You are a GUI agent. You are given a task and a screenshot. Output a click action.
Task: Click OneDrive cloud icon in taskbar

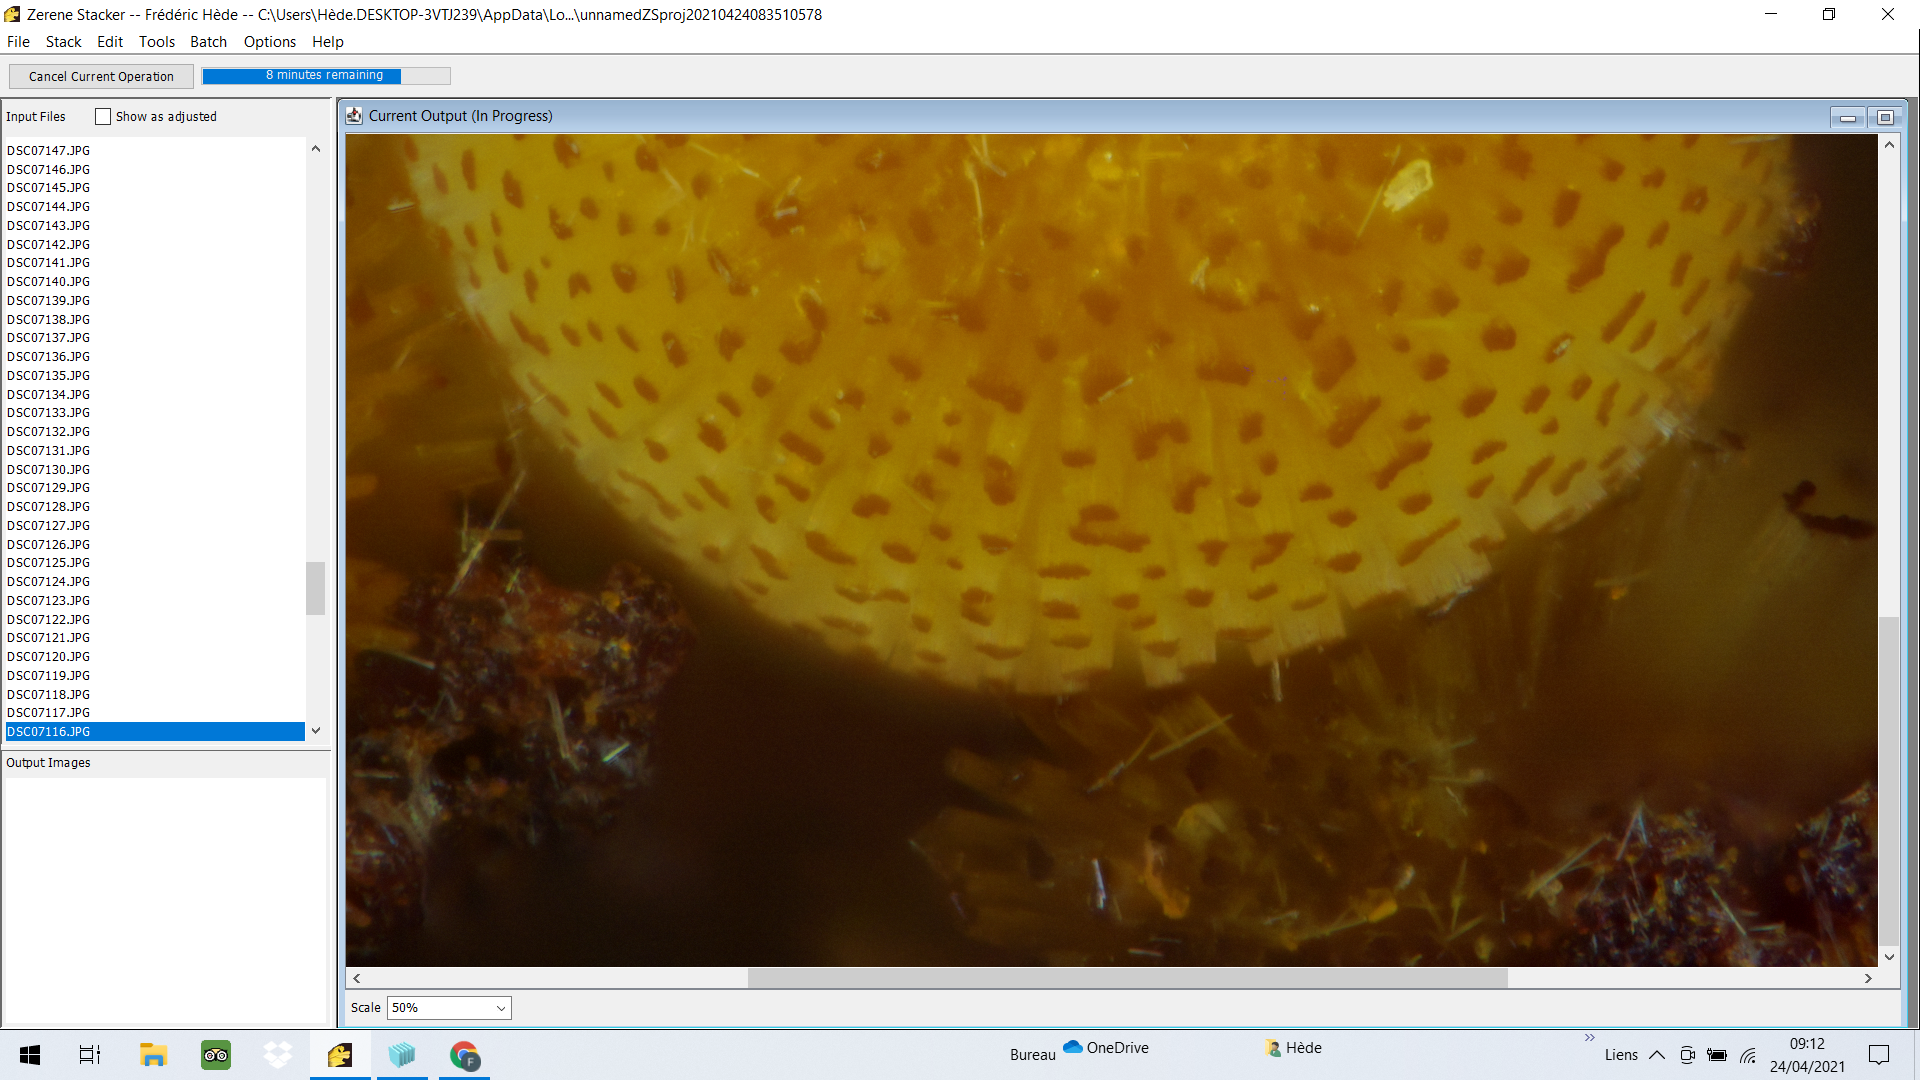click(x=1073, y=1047)
